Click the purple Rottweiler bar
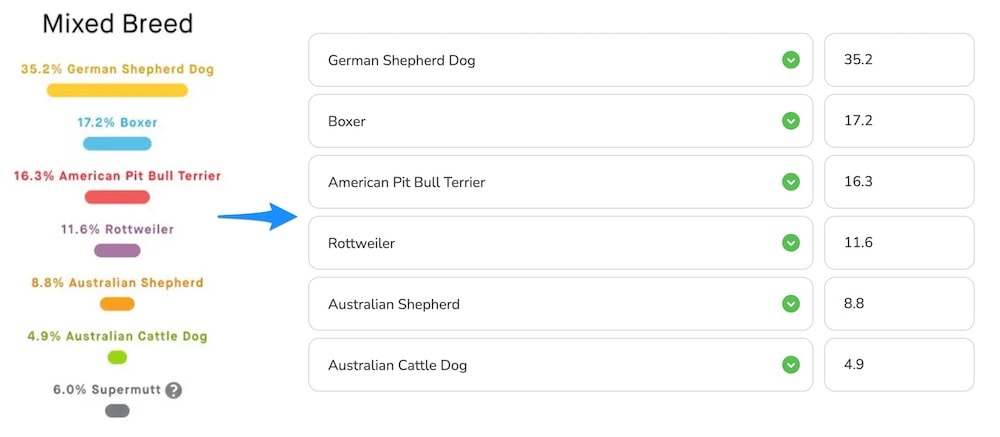Viewport: 1000px width, 437px height. tap(117, 251)
